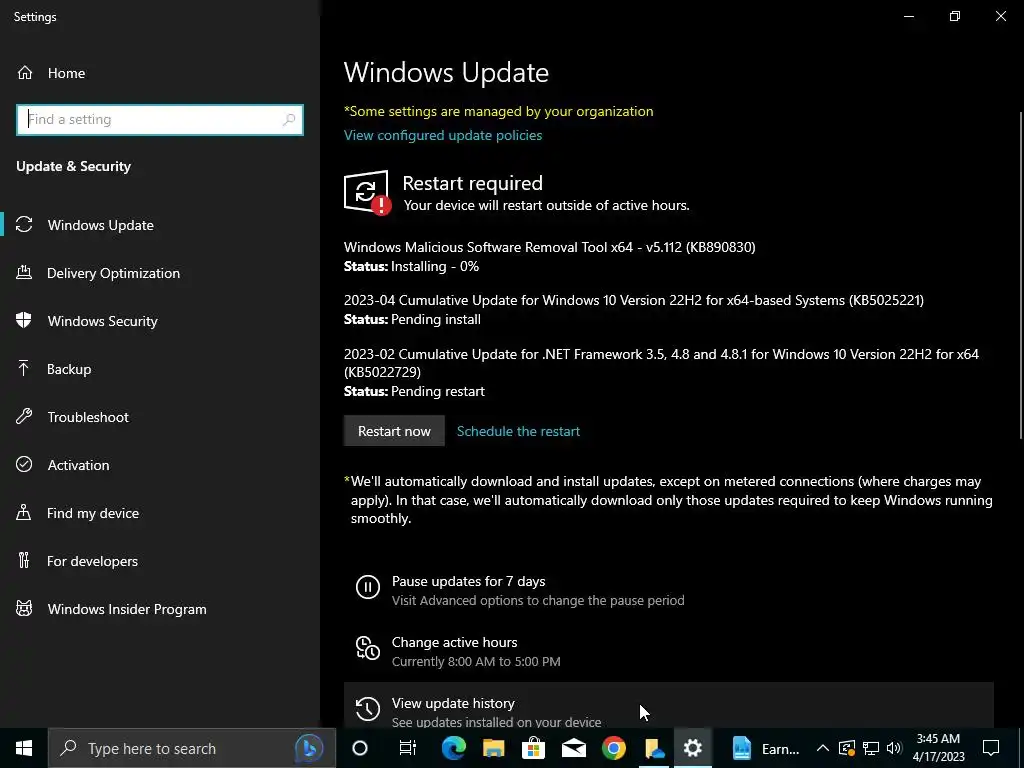Launch Microsoft Edge from the taskbar

[453, 748]
